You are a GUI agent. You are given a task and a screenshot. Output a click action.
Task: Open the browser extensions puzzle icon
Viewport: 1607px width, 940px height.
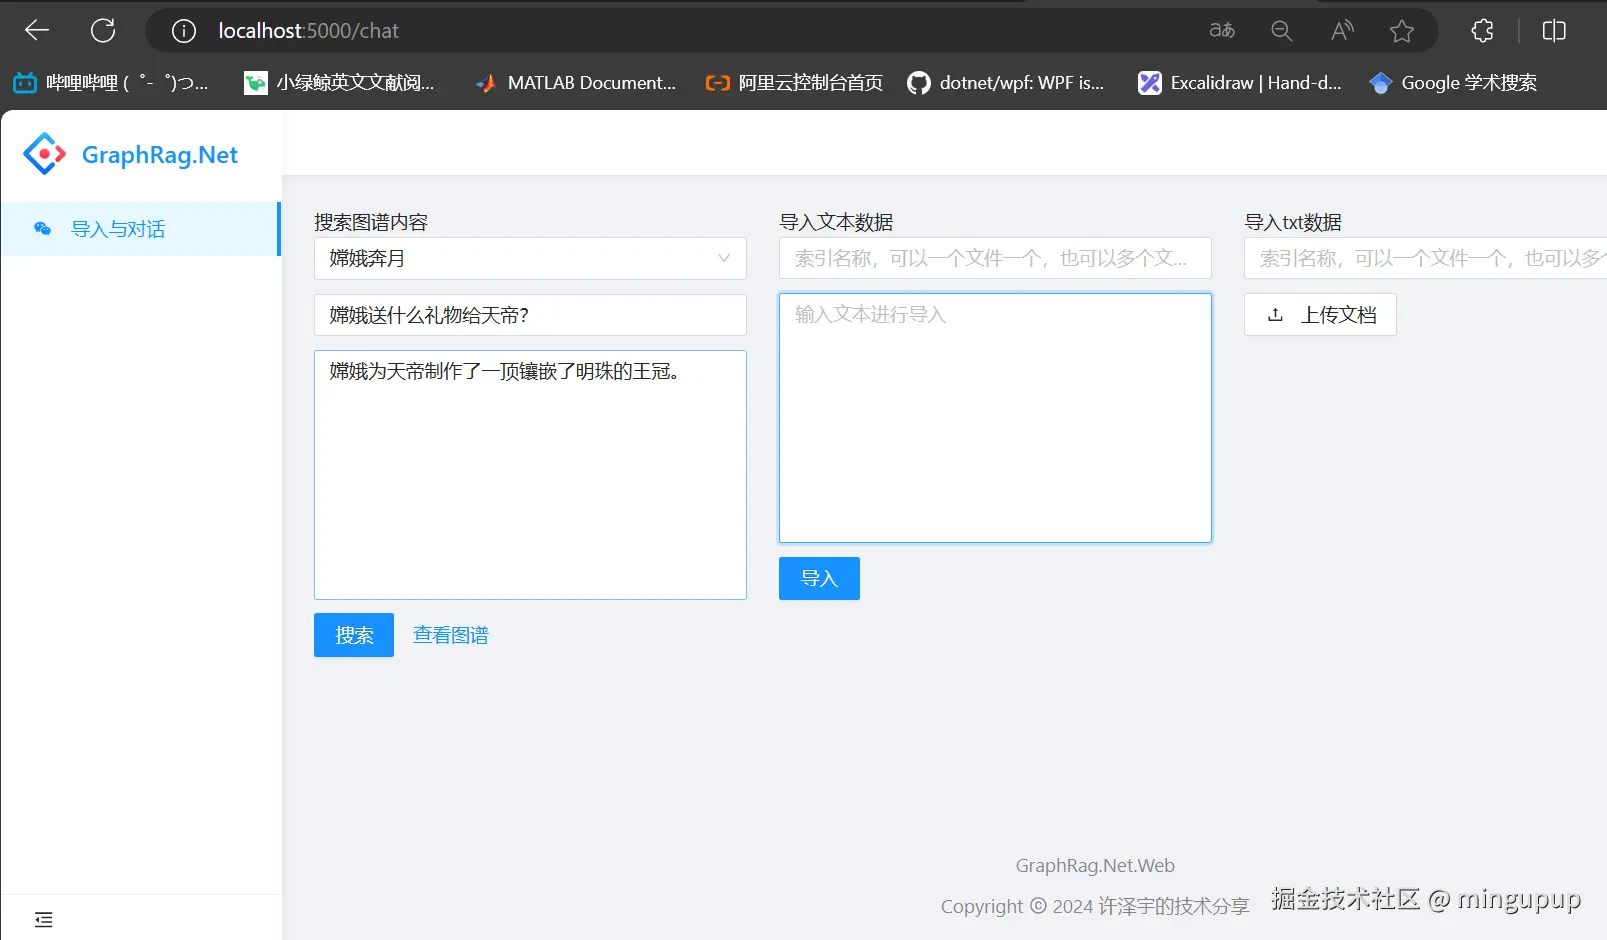pyautogui.click(x=1483, y=31)
